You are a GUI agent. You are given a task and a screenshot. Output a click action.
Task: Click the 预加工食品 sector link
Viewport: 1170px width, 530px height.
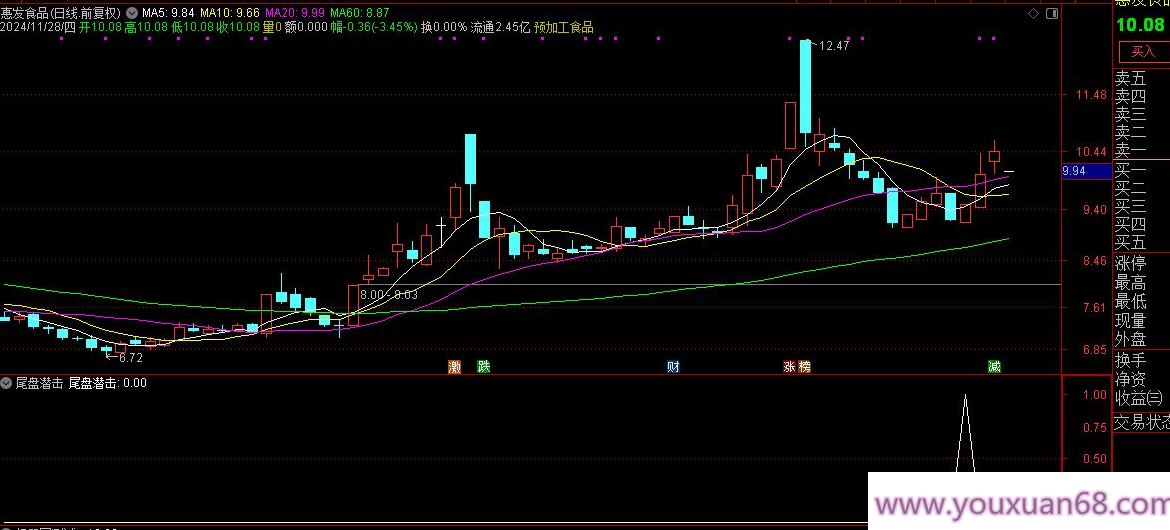(563, 27)
